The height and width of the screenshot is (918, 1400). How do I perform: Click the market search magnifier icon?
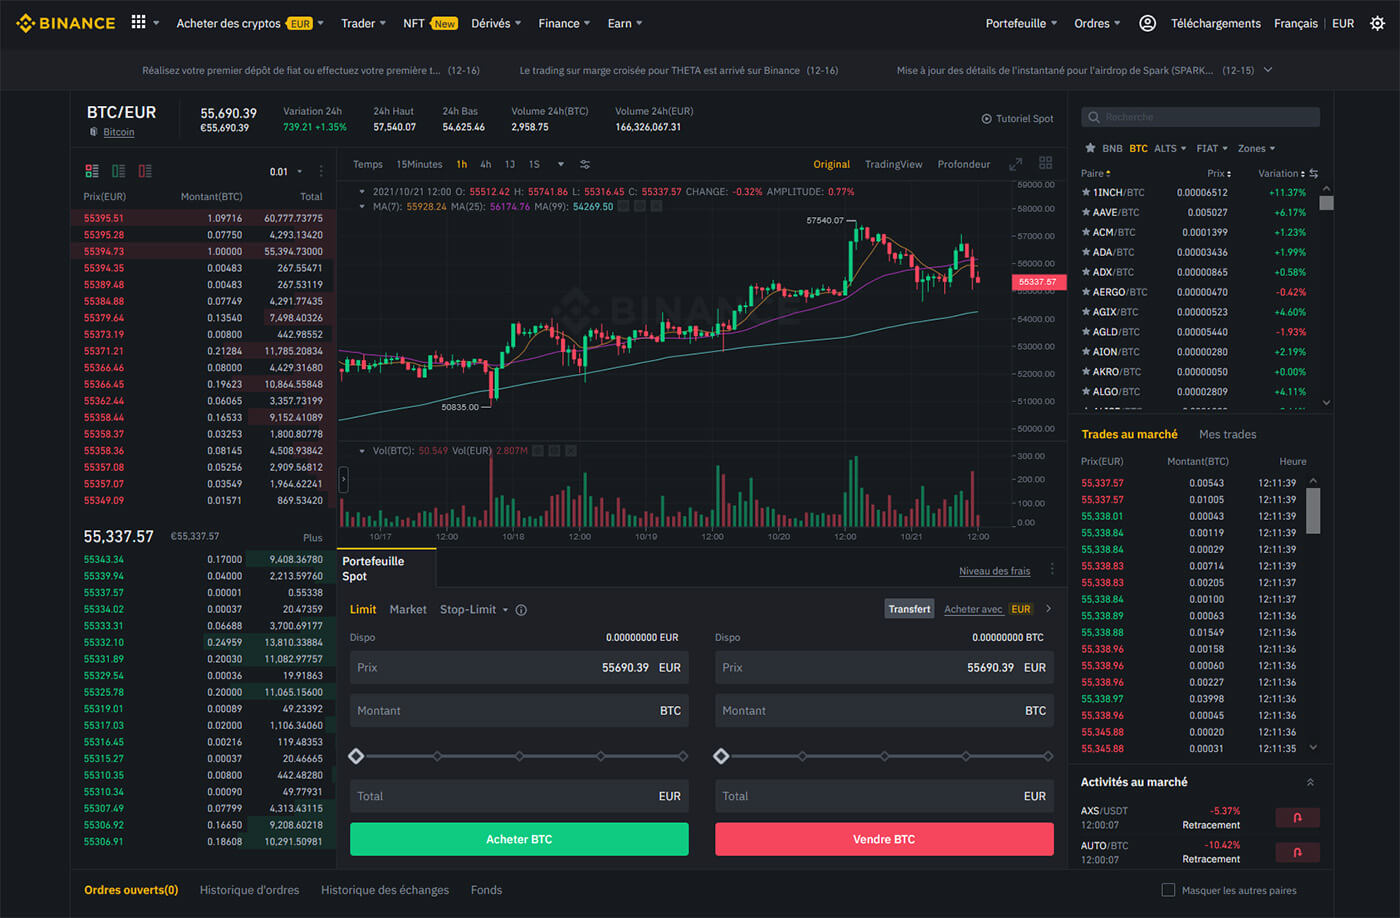pyautogui.click(x=1094, y=117)
